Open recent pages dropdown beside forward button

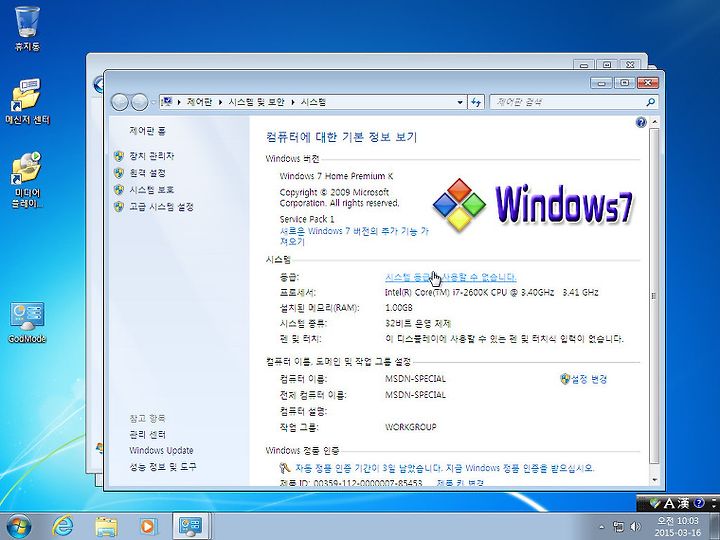tap(153, 102)
